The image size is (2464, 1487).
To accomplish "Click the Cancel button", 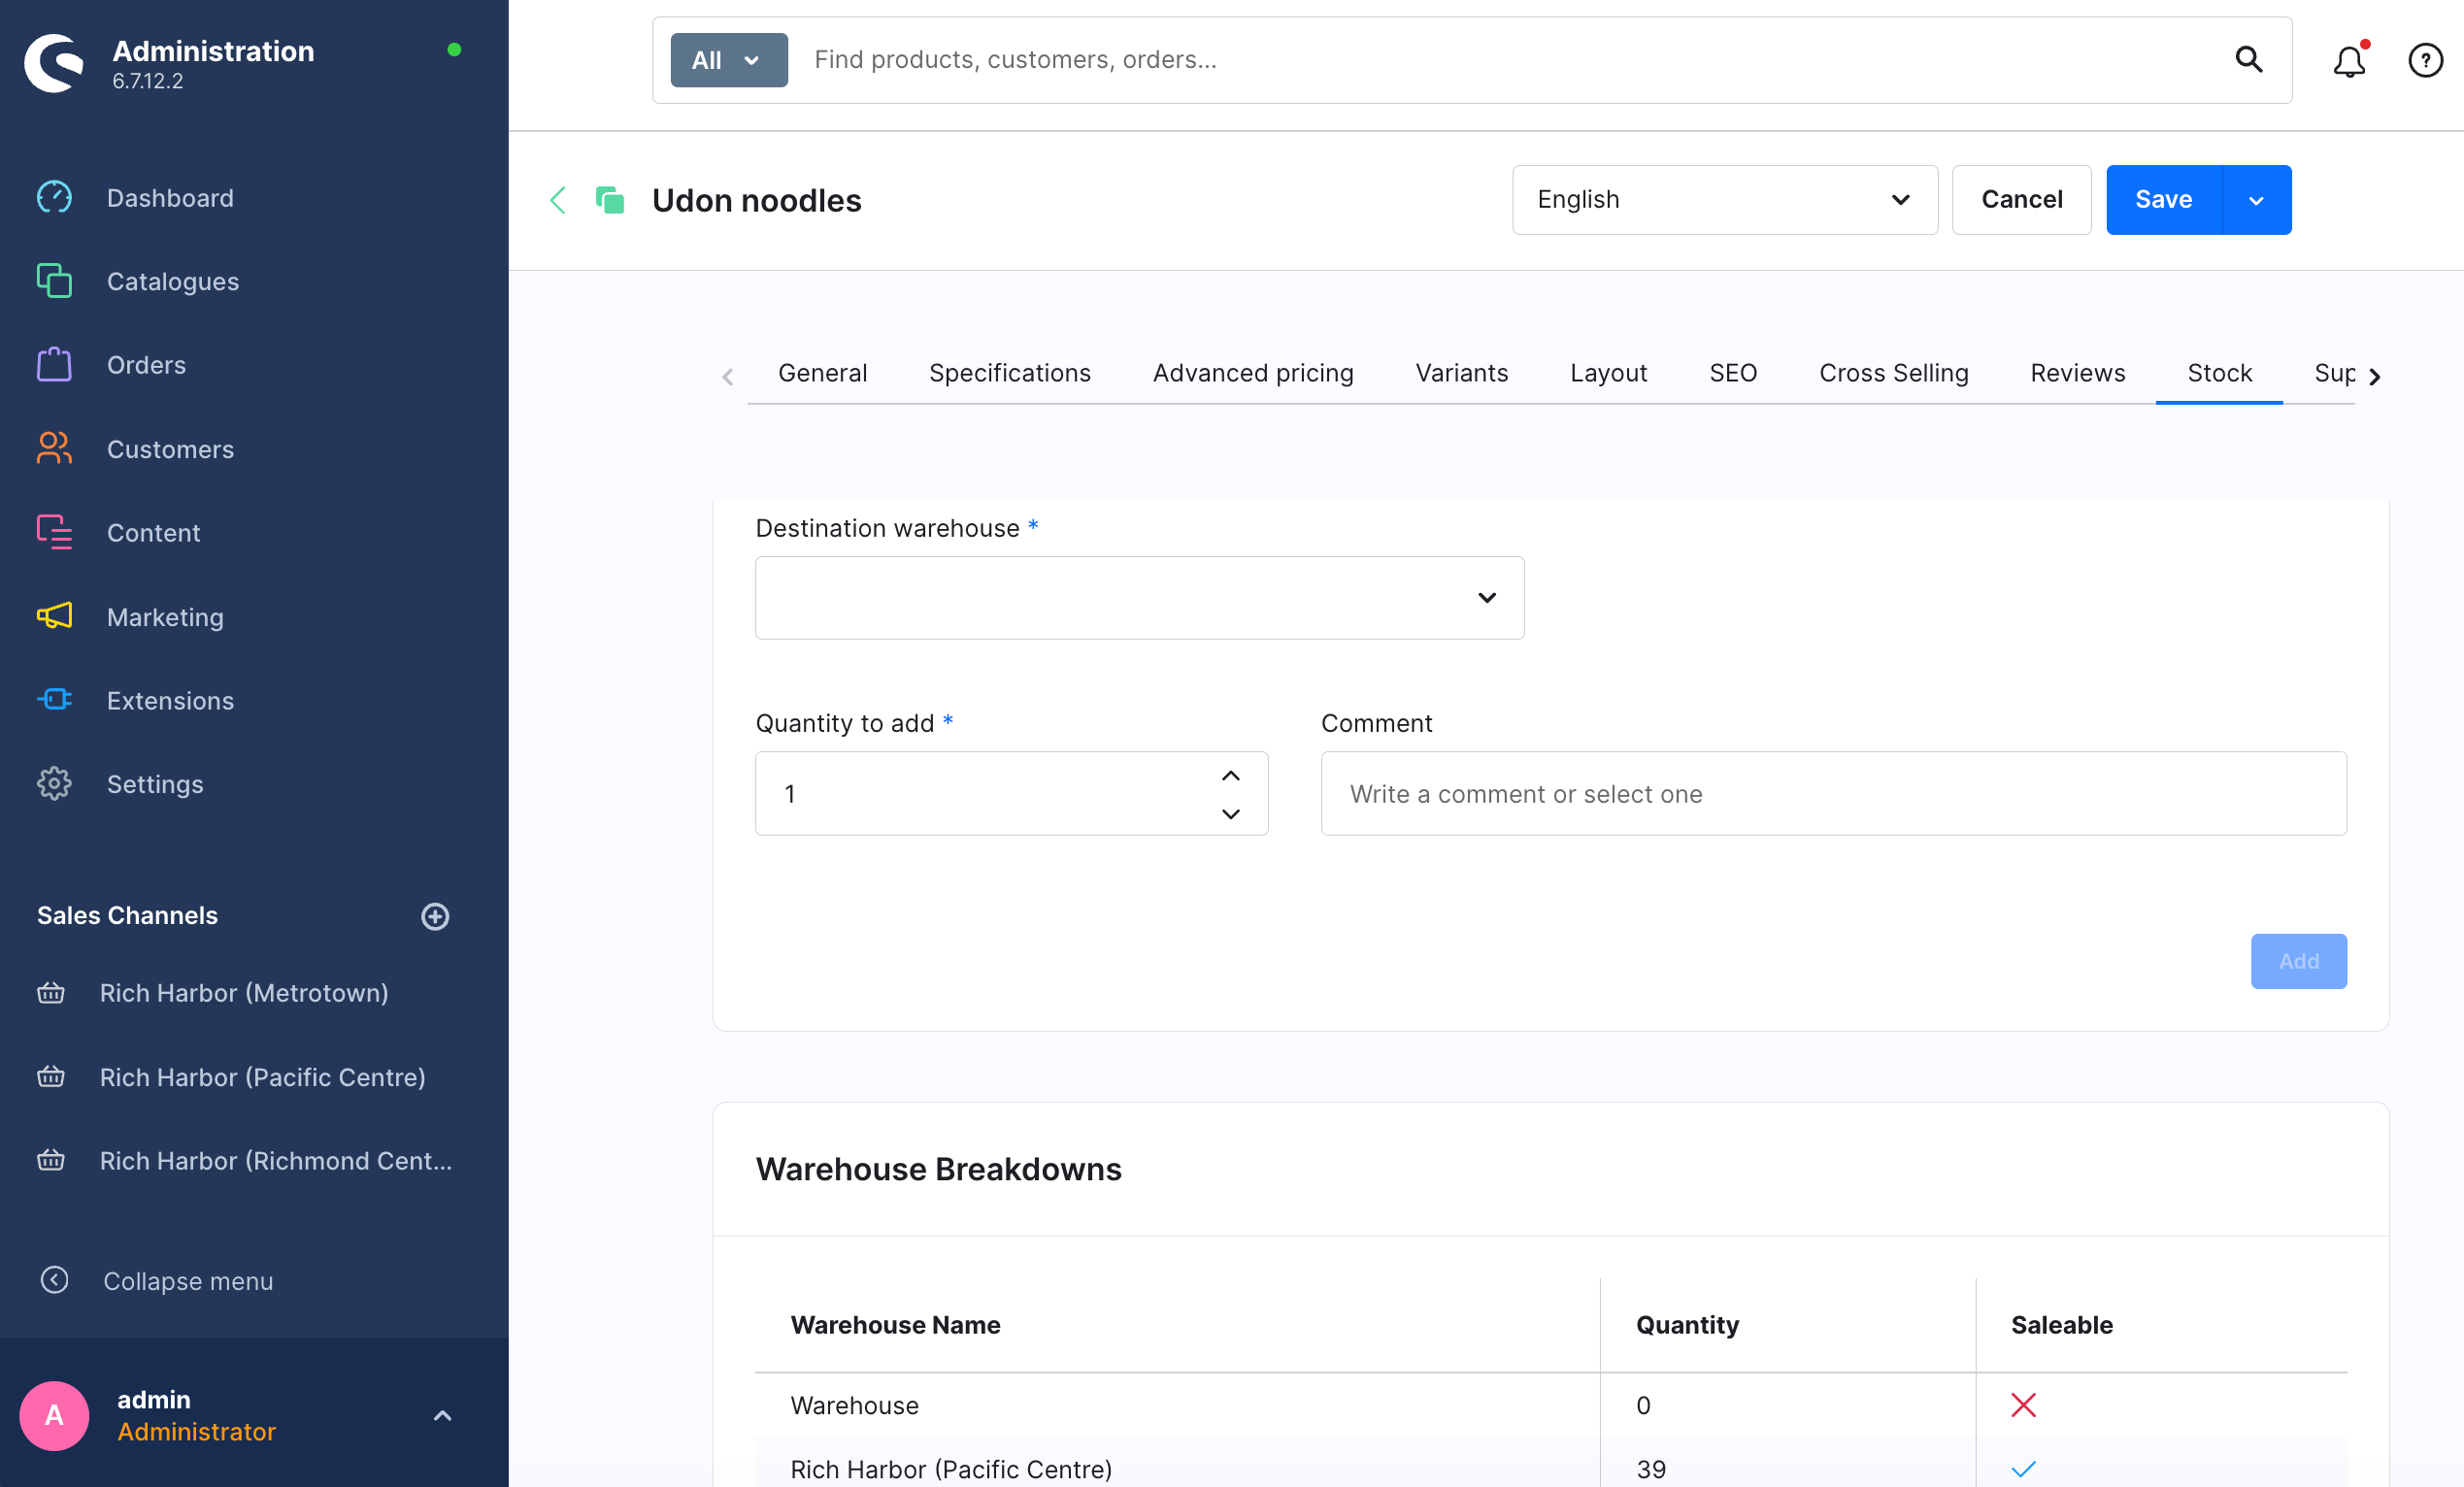I will click(2021, 200).
